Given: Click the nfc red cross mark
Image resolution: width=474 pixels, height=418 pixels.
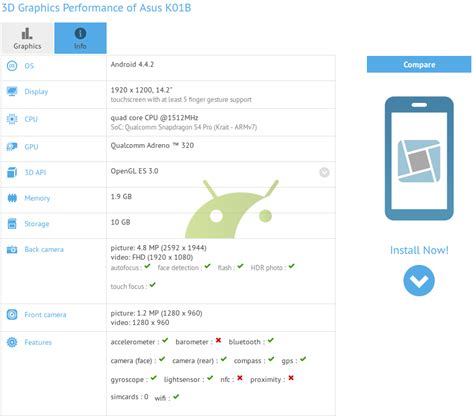Looking at the screenshot, I should 240,378.
